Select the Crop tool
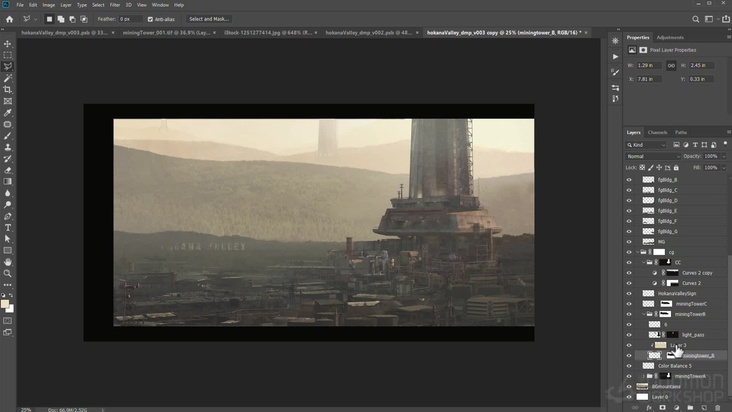 [7, 90]
